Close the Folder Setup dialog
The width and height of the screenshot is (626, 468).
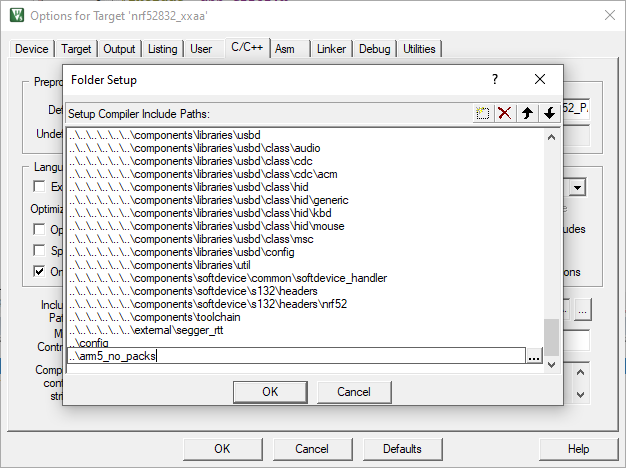(x=540, y=79)
